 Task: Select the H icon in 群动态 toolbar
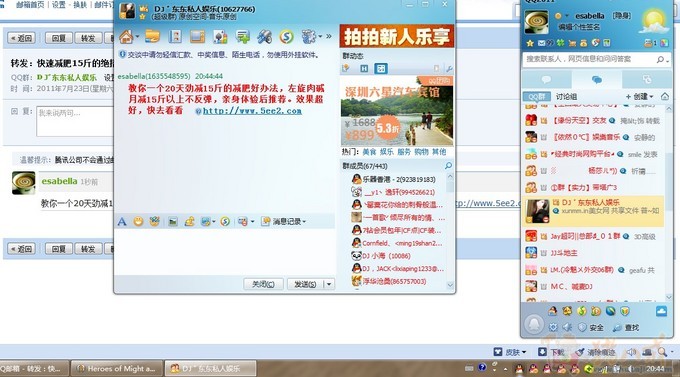[x=364, y=69]
